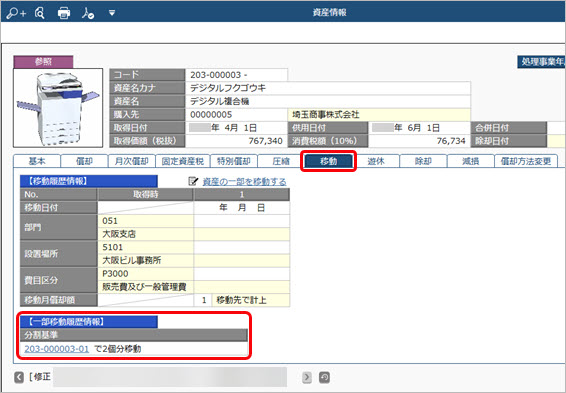
Task: Click the 埼玉商事株式会社 supplier name
Action: click(379, 115)
